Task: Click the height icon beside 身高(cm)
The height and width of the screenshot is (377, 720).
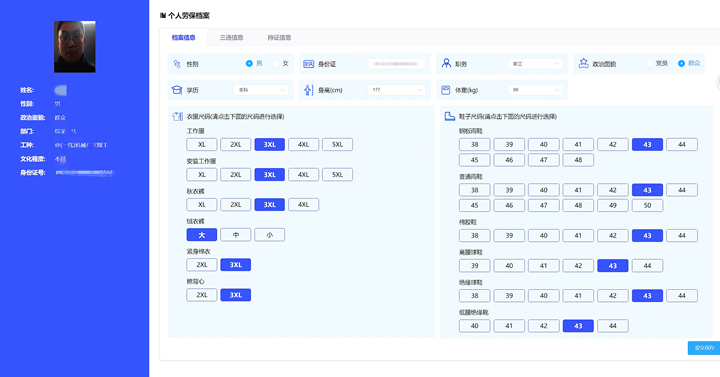Action: point(309,90)
